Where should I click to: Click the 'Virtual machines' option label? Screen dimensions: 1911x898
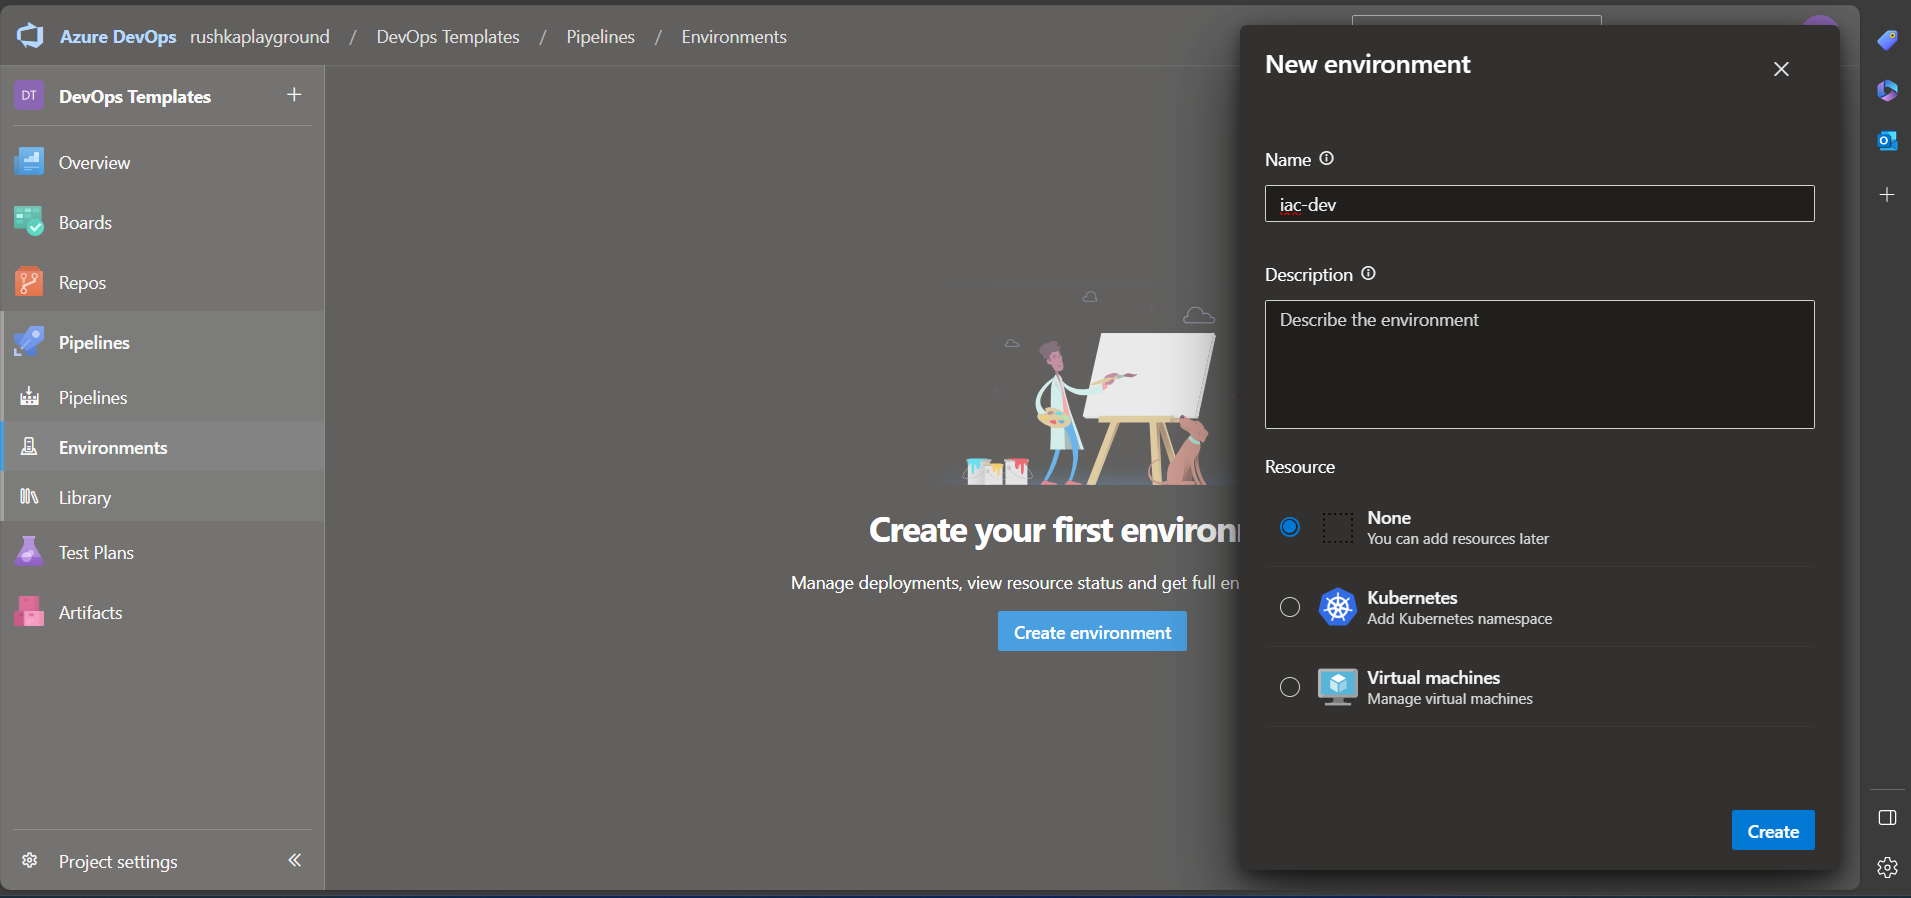tap(1433, 678)
